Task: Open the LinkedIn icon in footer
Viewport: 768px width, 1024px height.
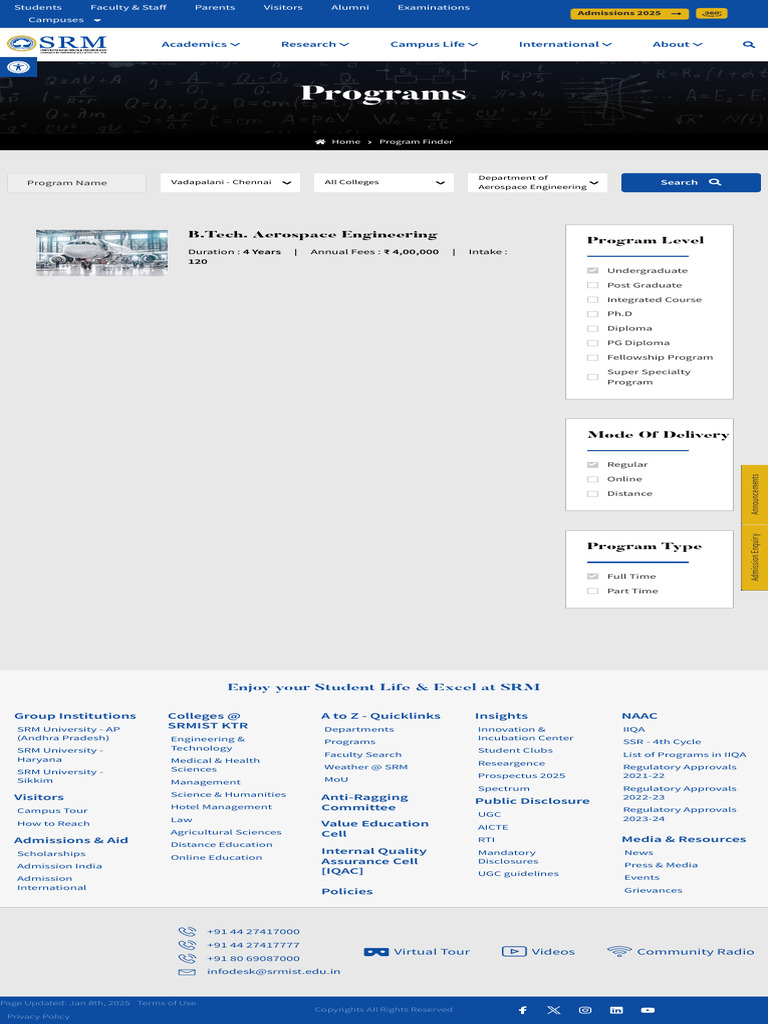Action: pyautogui.click(x=616, y=1010)
